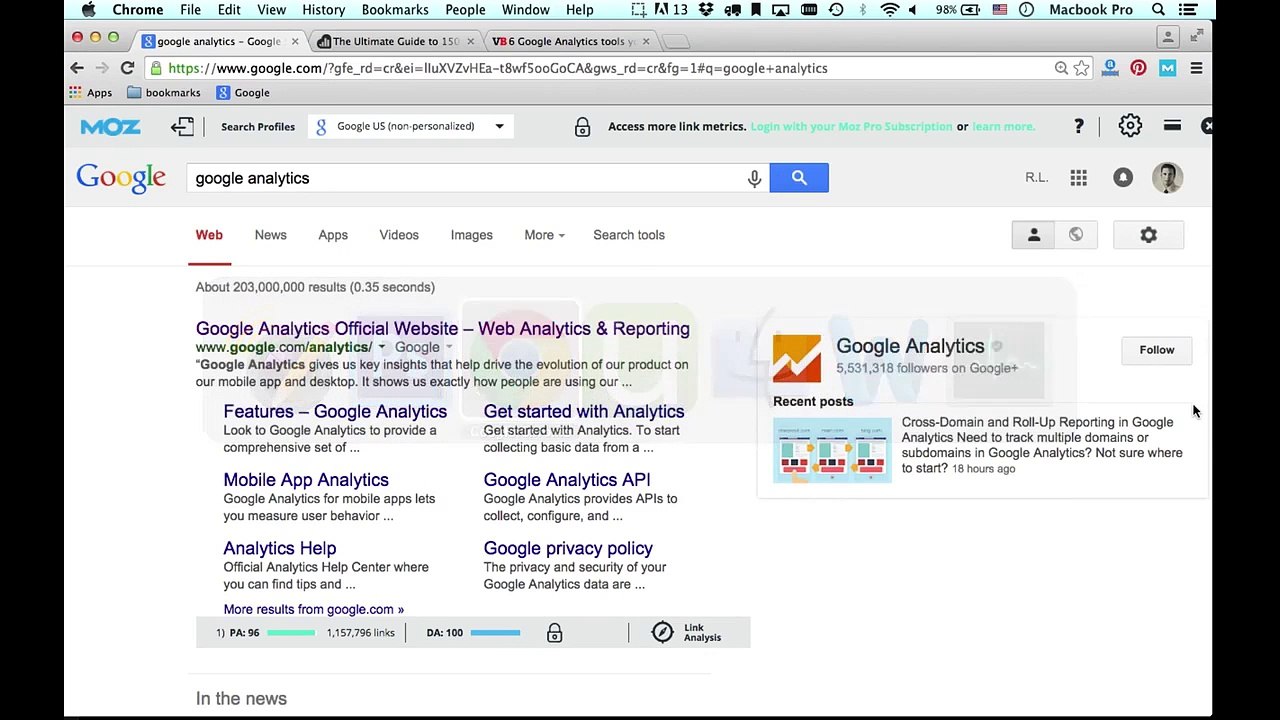Expand the More search filter dropdown
1280x720 pixels.
[x=544, y=235]
